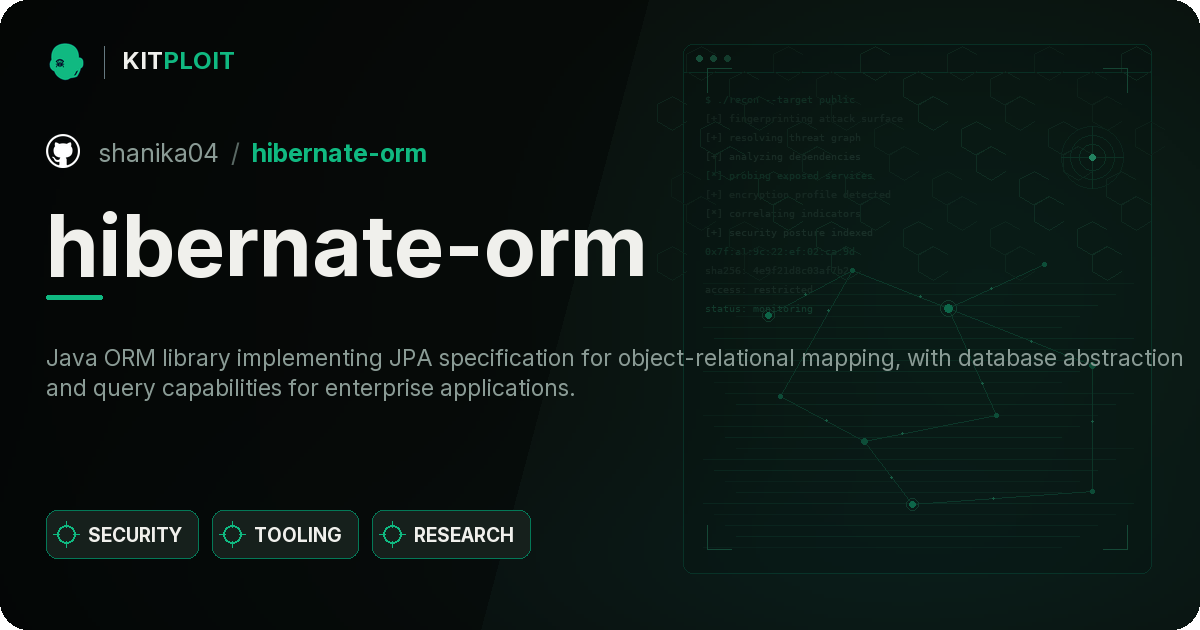
Task: Click the KITPLOIT brand name text
Action: pos(178,61)
